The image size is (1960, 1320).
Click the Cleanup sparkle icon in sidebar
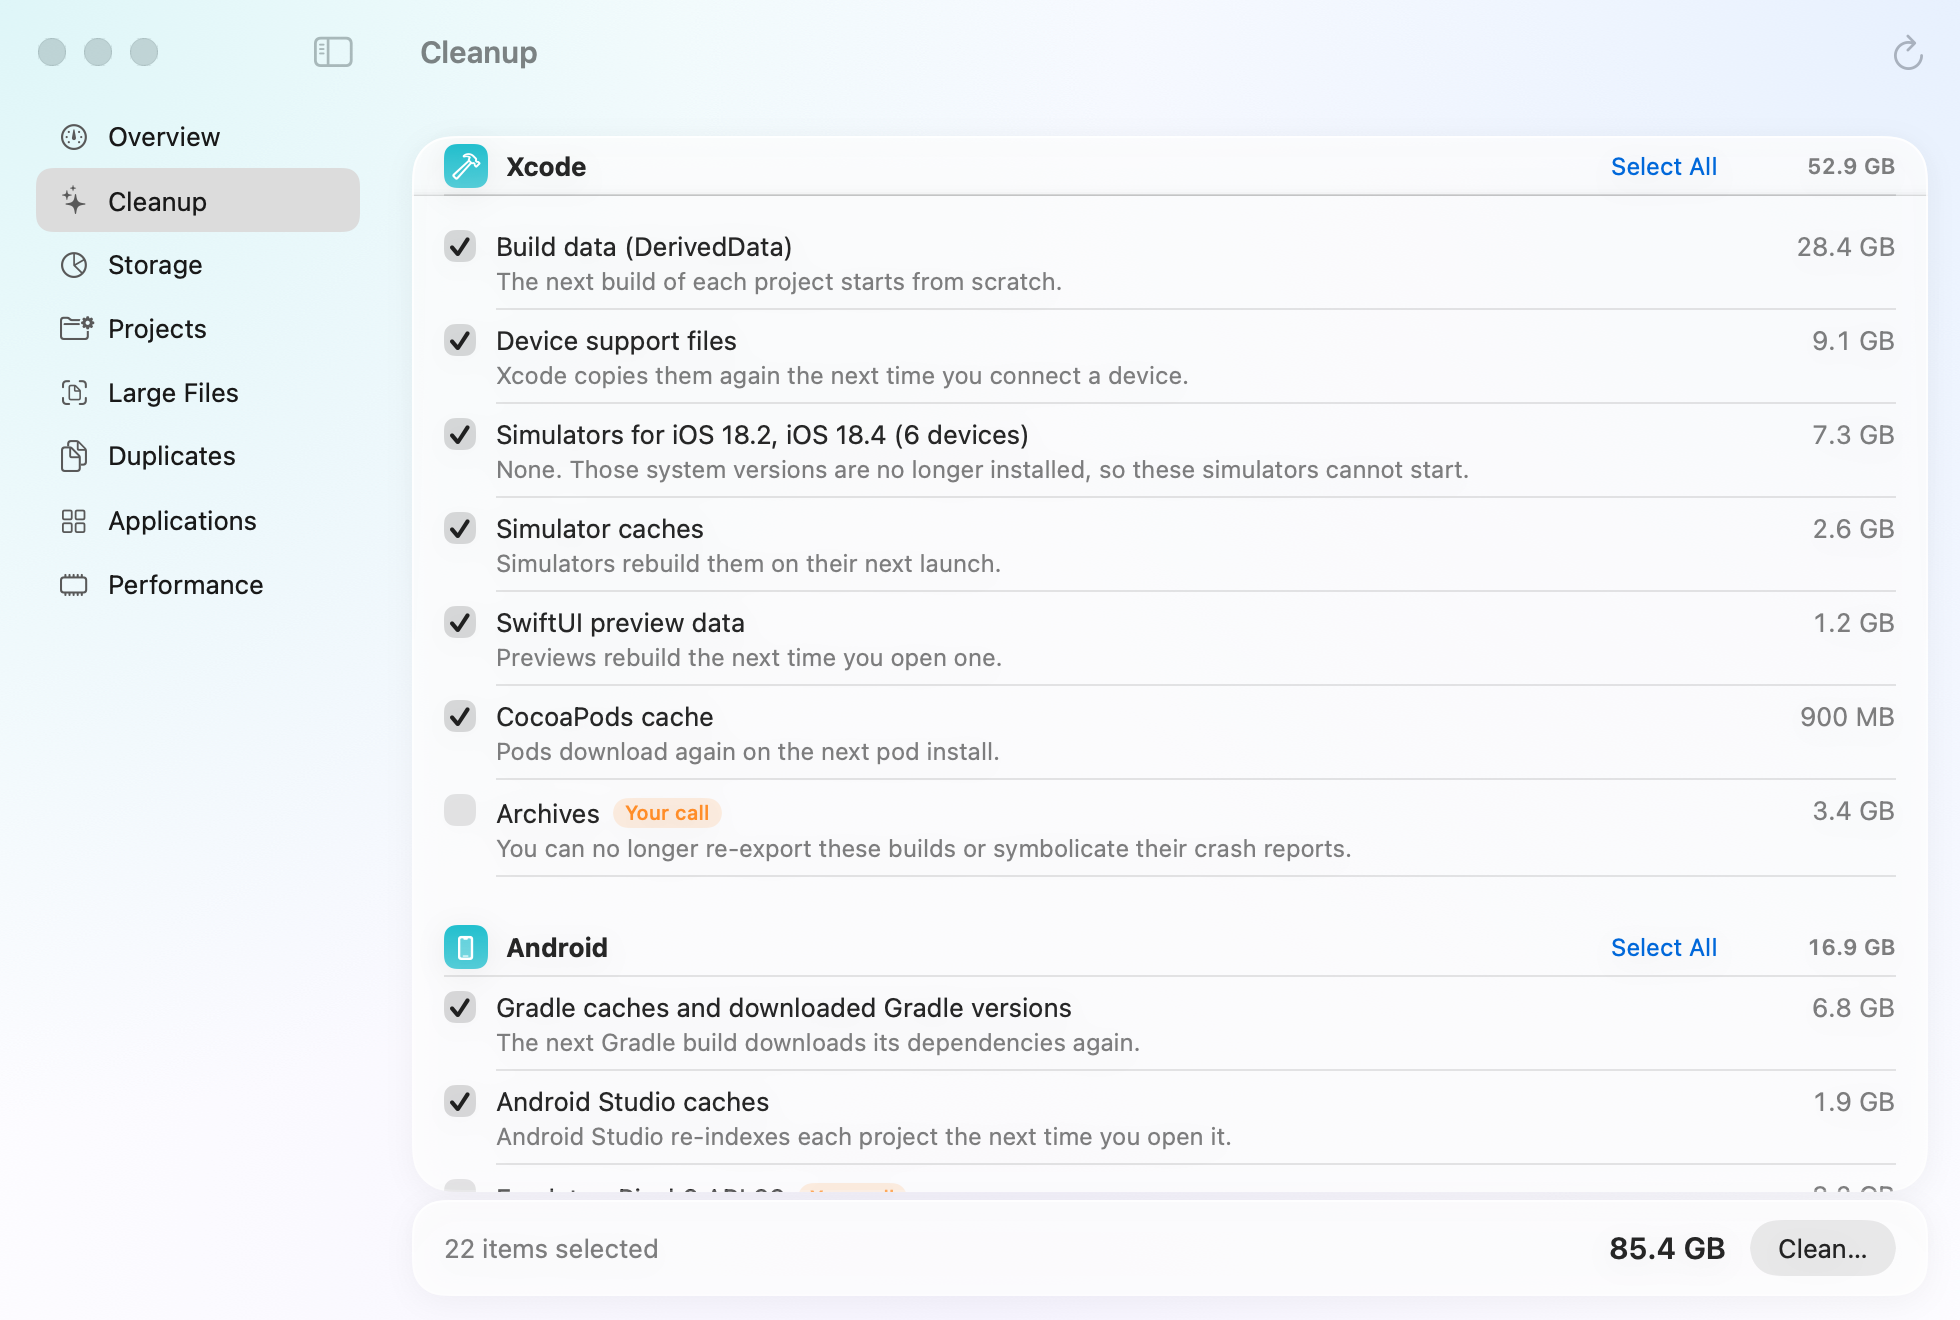tap(74, 201)
